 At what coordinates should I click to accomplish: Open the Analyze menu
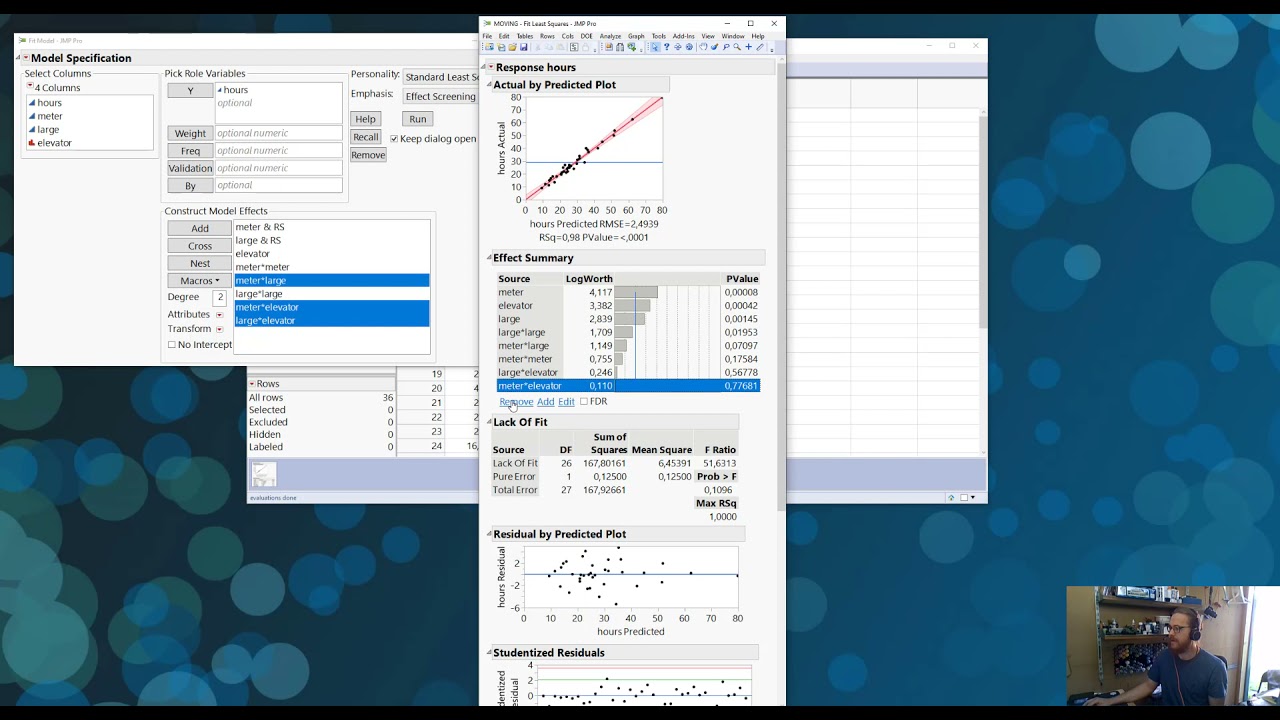(x=610, y=36)
